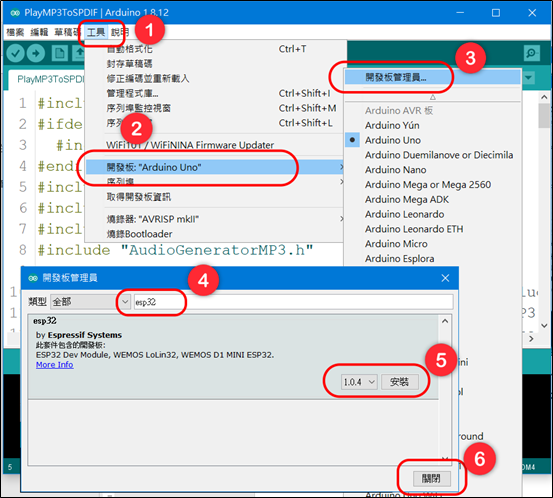Open the tab options dropdown arrow
The height and width of the screenshot is (498, 553).
click(529, 78)
